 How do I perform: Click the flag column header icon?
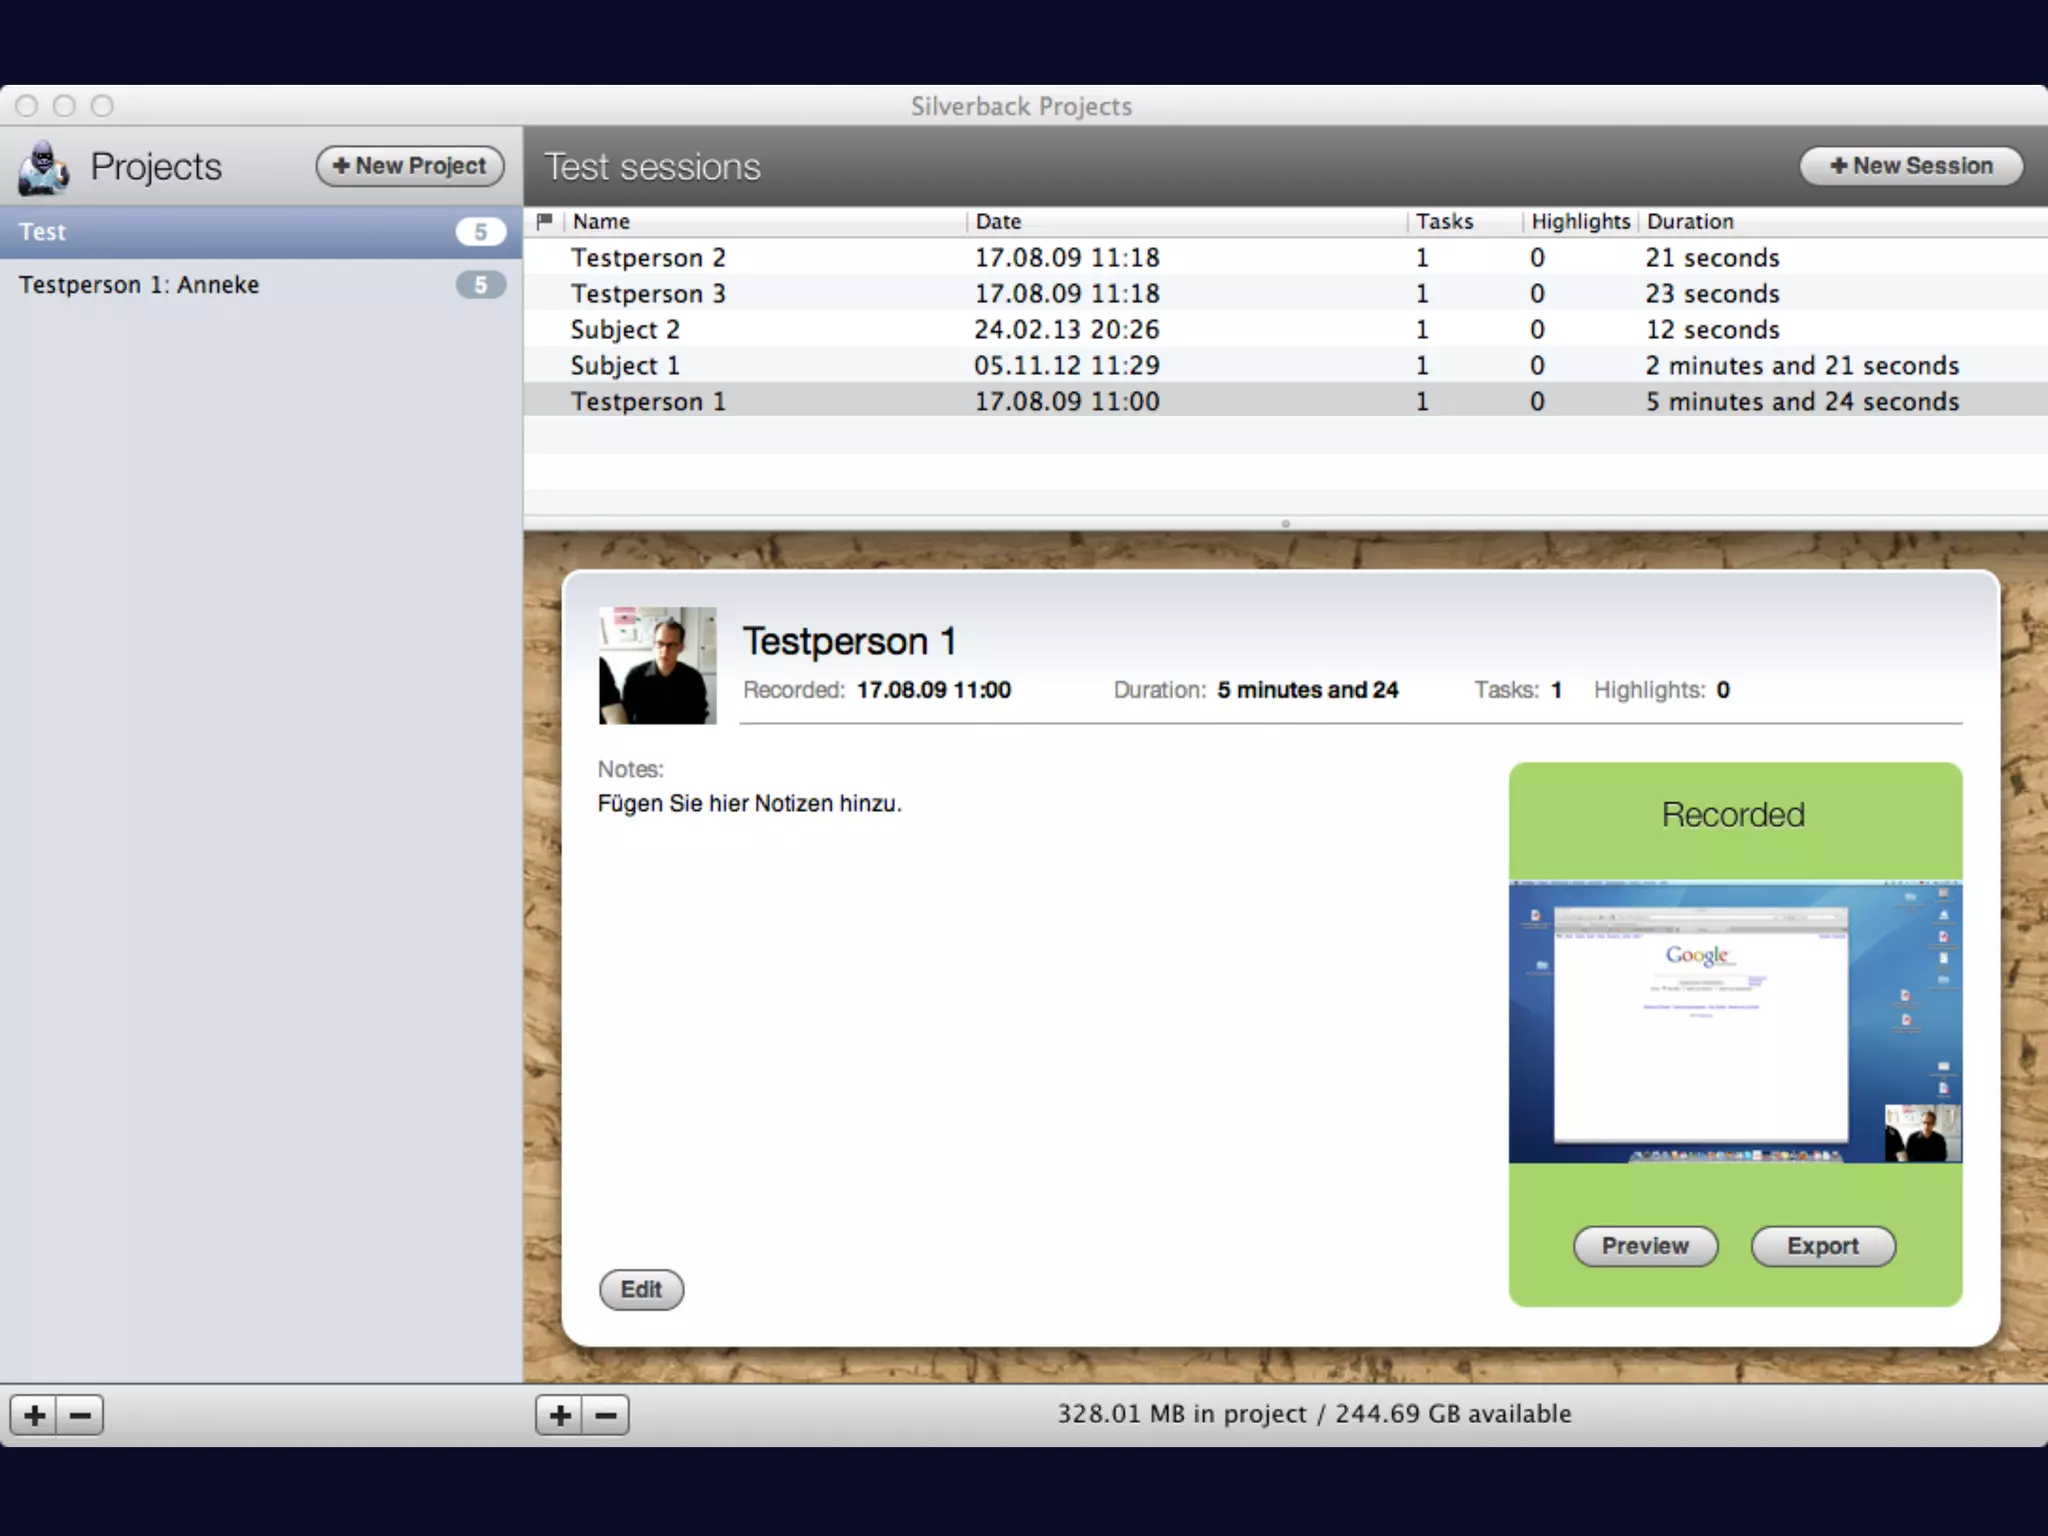pyautogui.click(x=544, y=221)
